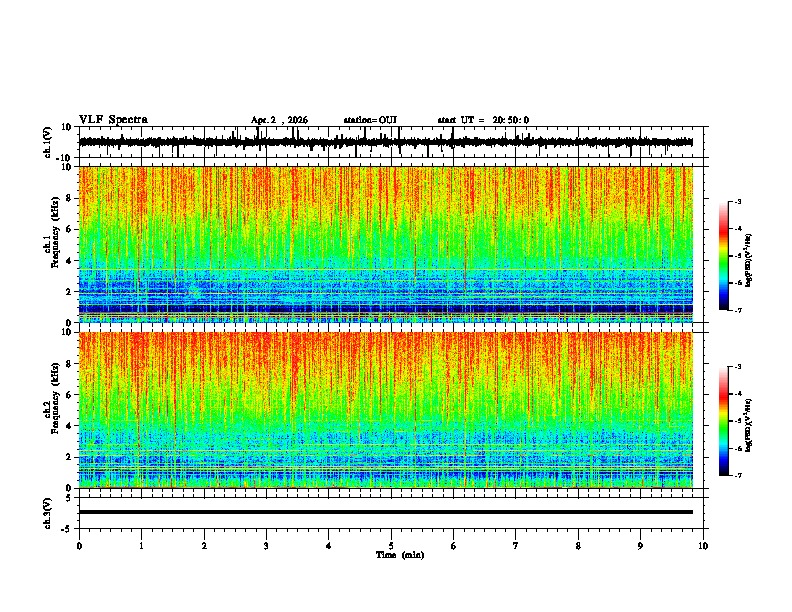Click the '-7' tick on the ch.1 color bar
Screen dimensions: 792x612
coord(738,310)
